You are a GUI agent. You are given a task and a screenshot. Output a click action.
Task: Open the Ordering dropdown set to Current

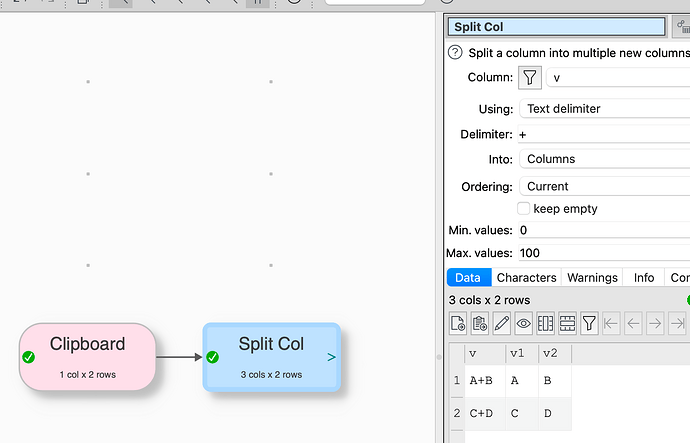tap(604, 186)
